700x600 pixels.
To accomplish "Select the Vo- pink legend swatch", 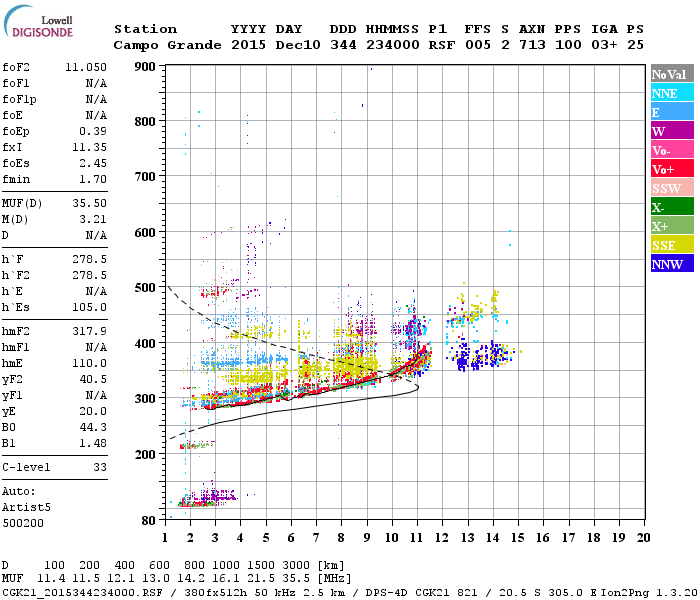I will [x=672, y=150].
